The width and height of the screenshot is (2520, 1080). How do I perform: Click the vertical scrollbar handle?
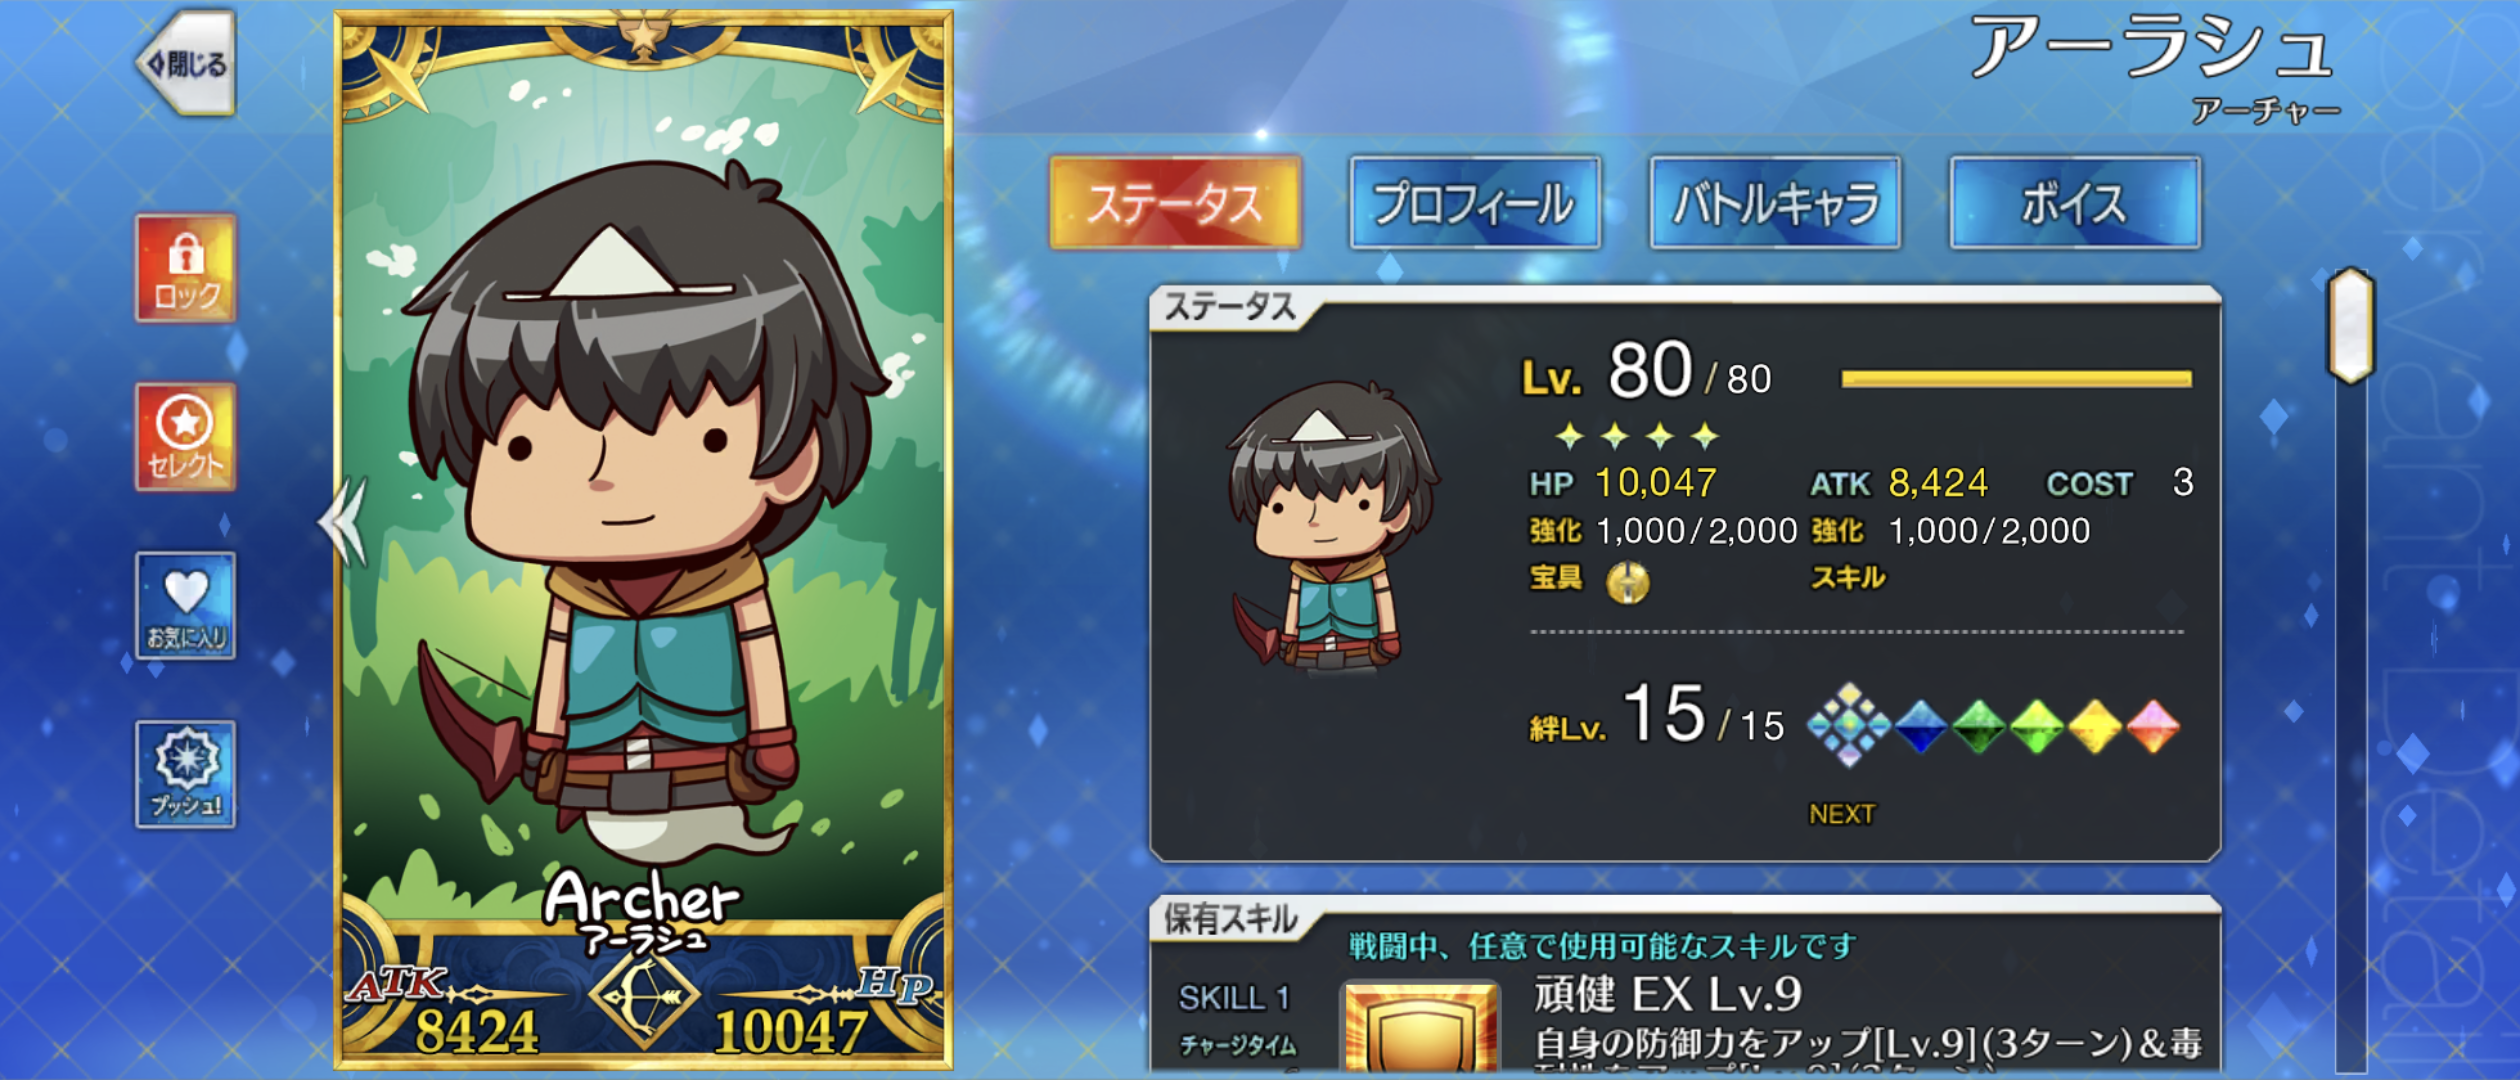click(x=2351, y=326)
